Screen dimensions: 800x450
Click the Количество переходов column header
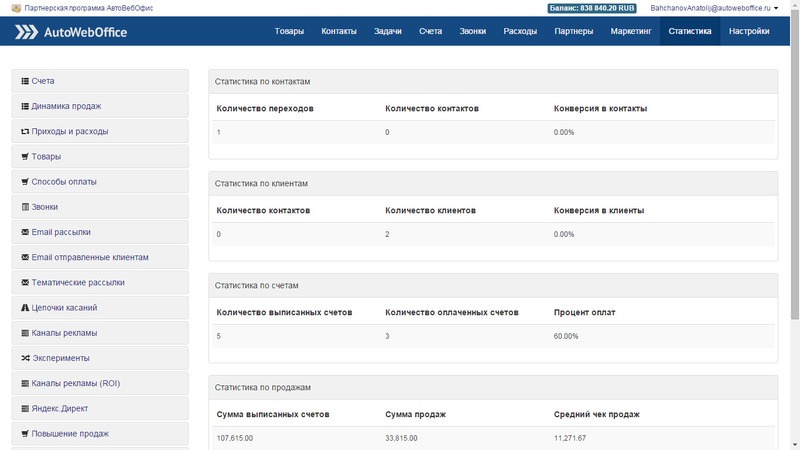265,109
